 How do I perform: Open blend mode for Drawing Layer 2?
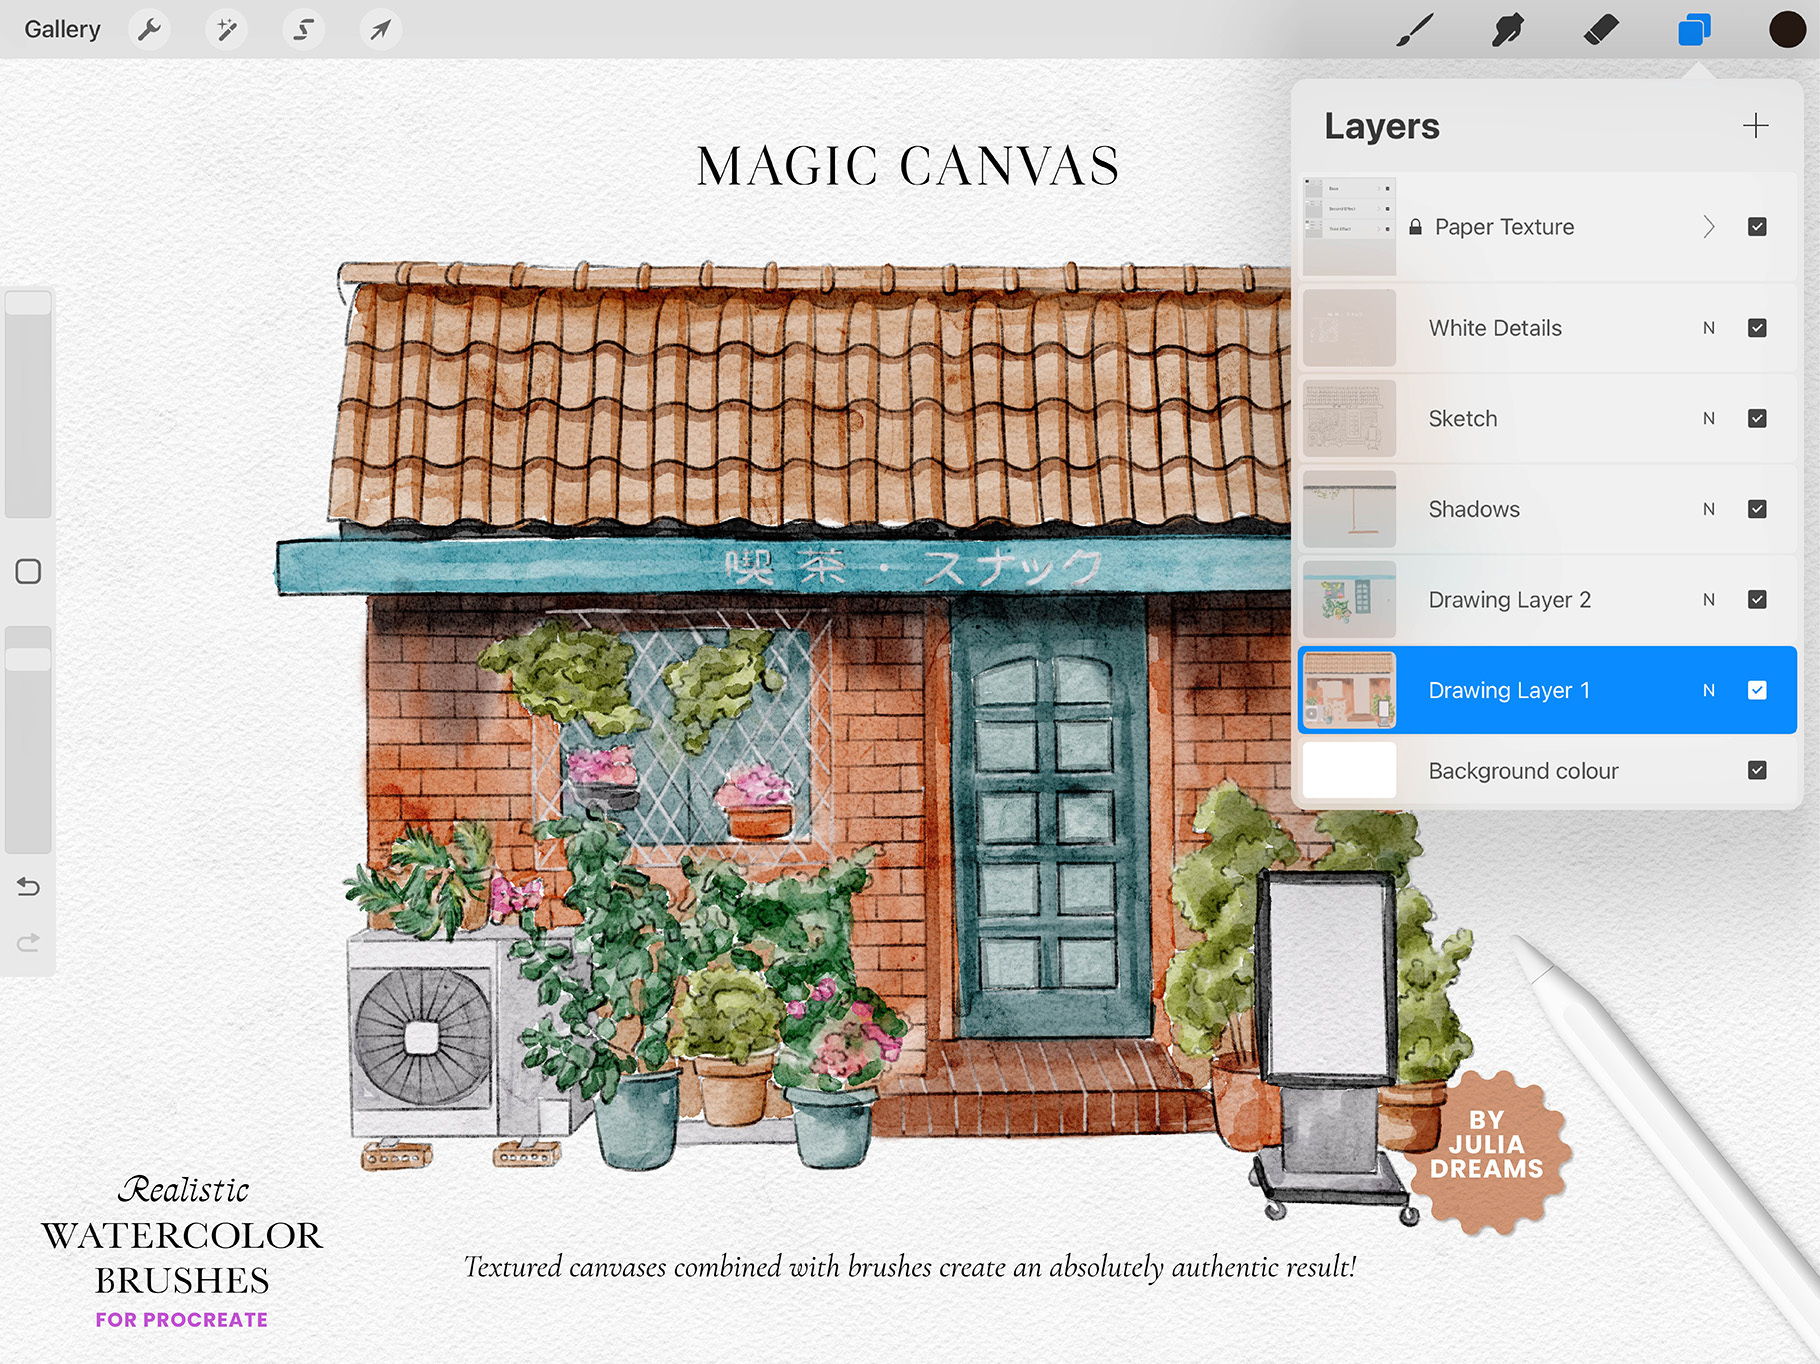[x=1708, y=599]
